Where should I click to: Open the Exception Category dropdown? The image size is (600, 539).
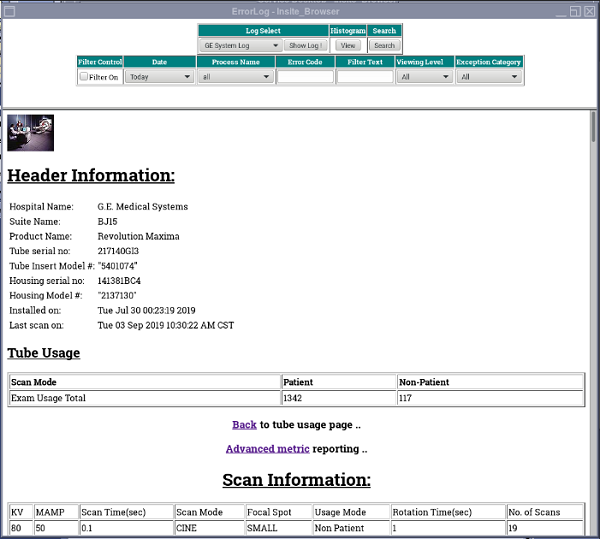coord(488,77)
